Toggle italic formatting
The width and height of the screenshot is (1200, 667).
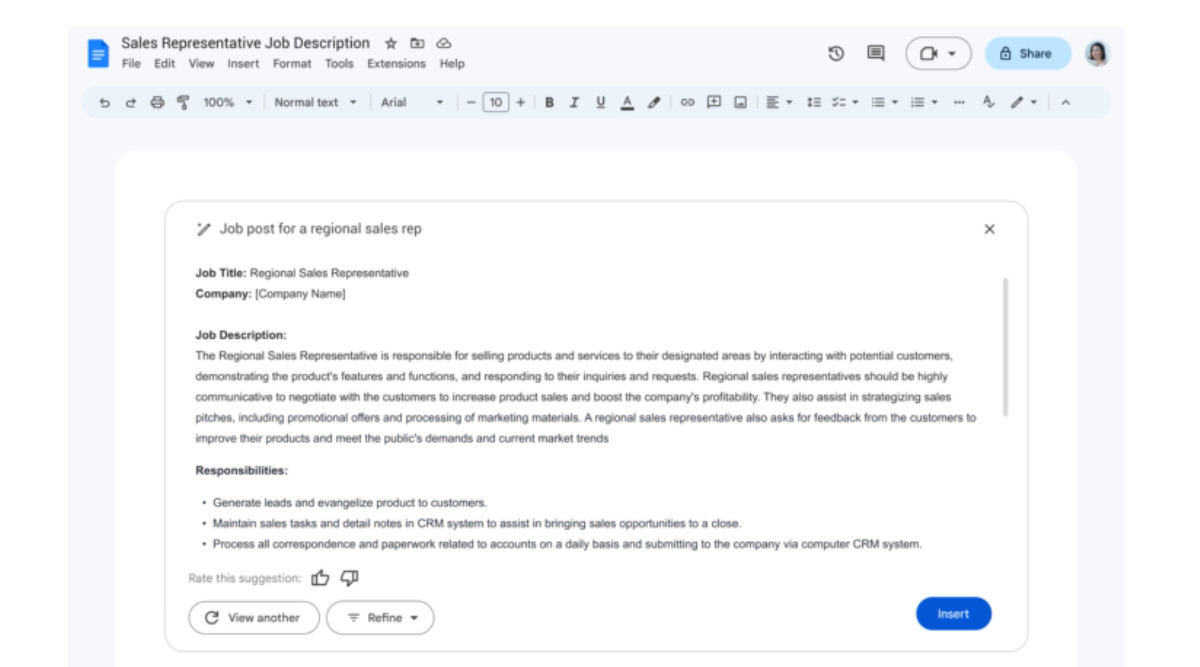[x=573, y=101]
